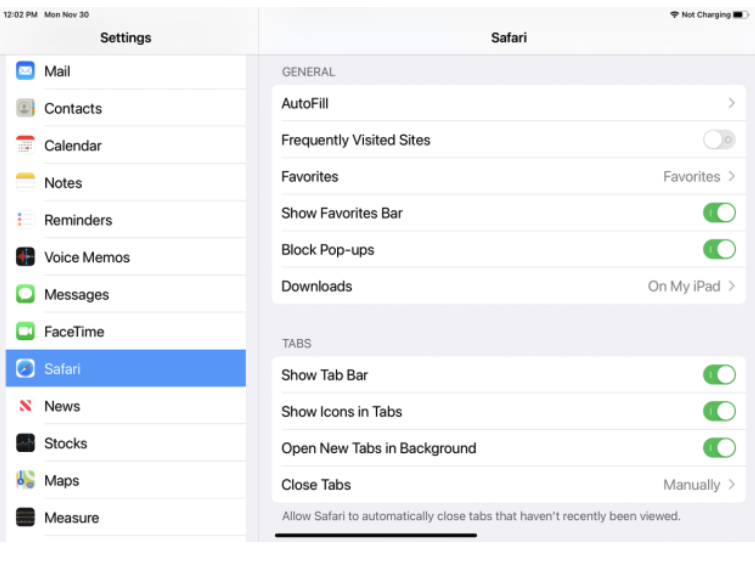The width and height of the screenshot is (755, 565).
Task: Open News settings row
Action: [62, 406]
